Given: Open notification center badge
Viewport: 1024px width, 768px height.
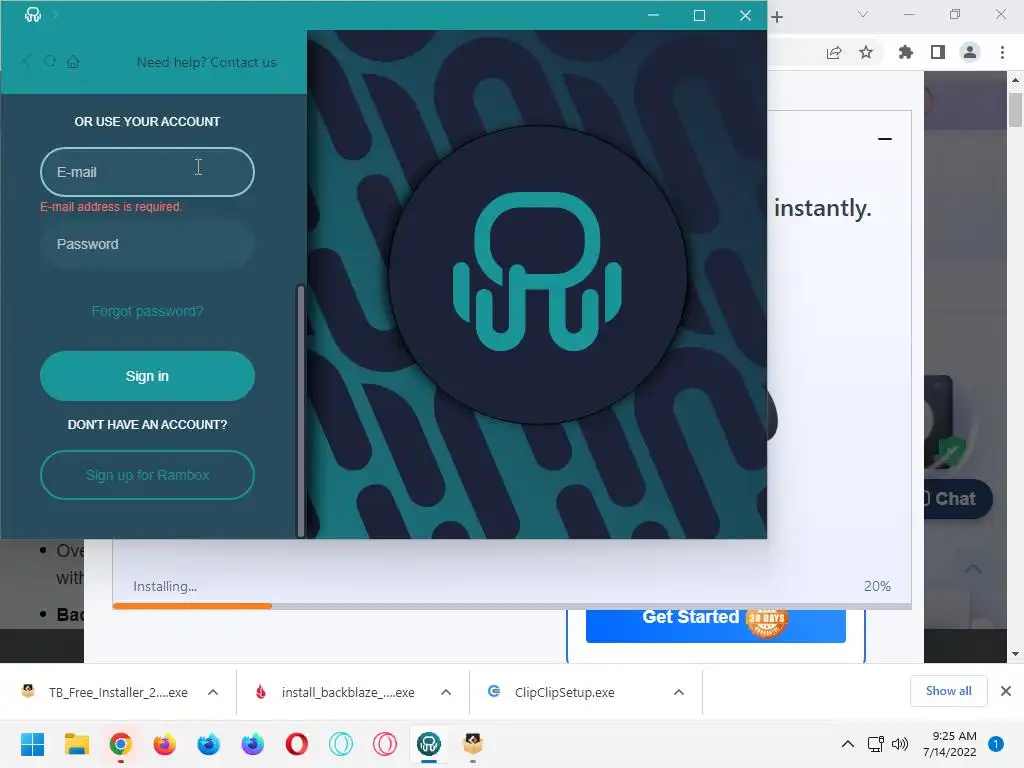Looking at the screenshot, I should click(x=996, y=744).
